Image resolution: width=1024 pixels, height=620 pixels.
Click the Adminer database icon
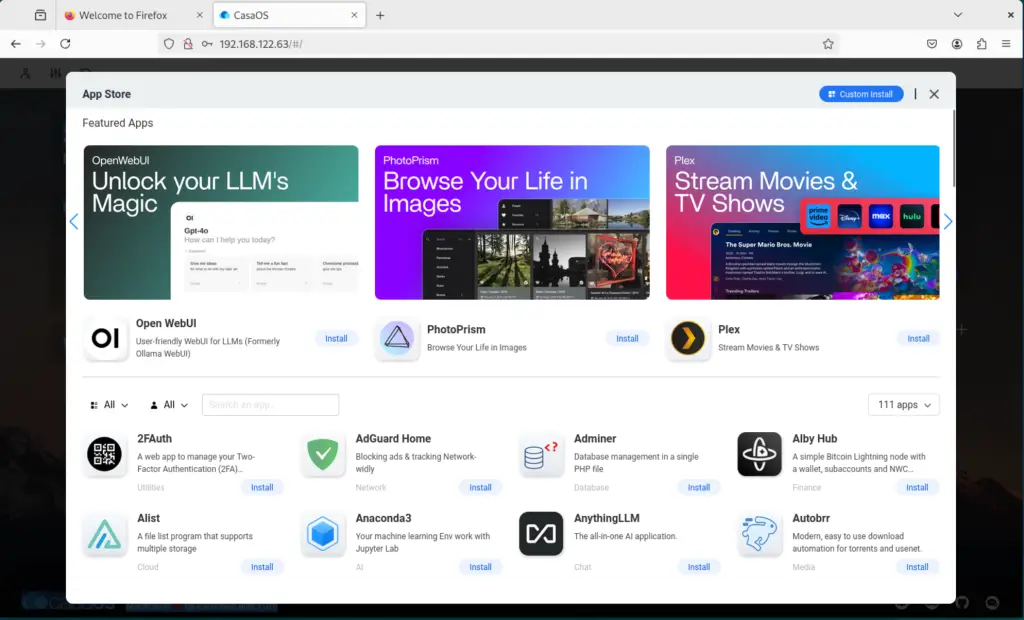541,456
